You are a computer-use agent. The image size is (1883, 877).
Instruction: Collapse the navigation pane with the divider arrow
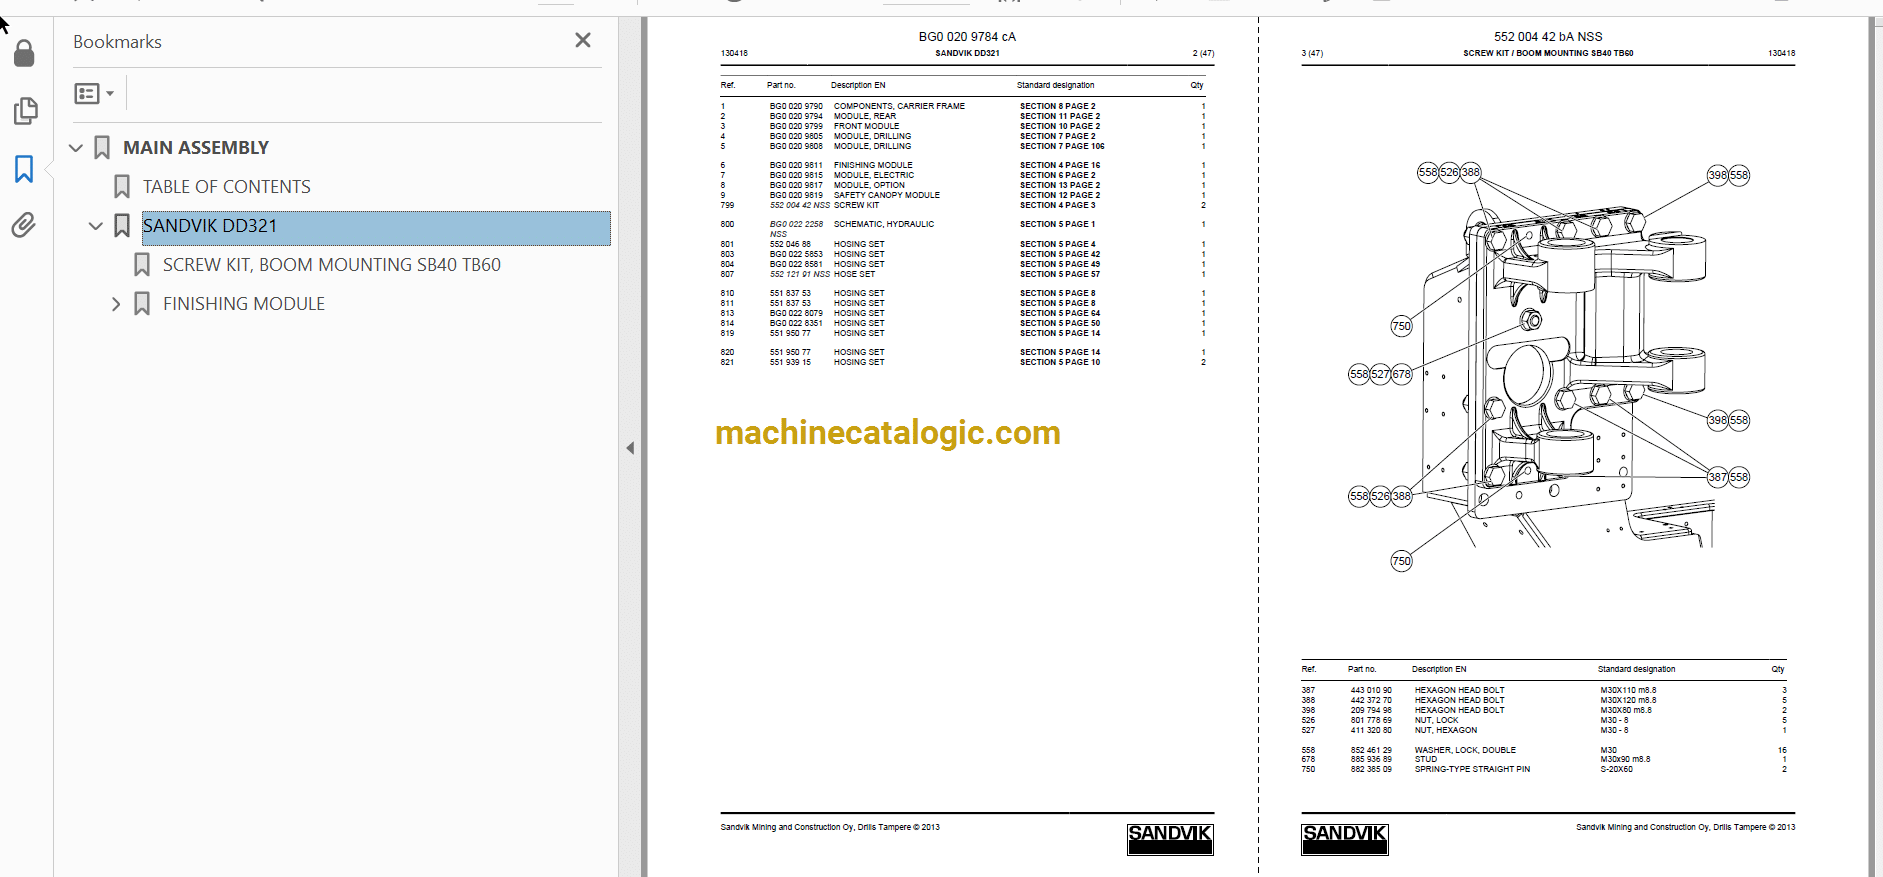(630, 448)
